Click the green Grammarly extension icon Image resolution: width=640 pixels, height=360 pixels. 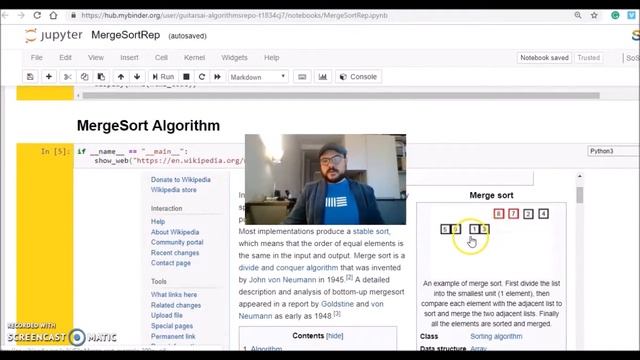(615, 16)
